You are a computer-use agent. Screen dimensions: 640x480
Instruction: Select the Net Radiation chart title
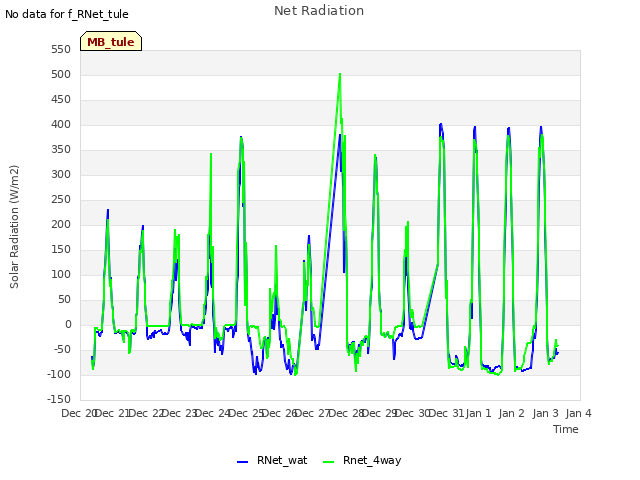319,11
